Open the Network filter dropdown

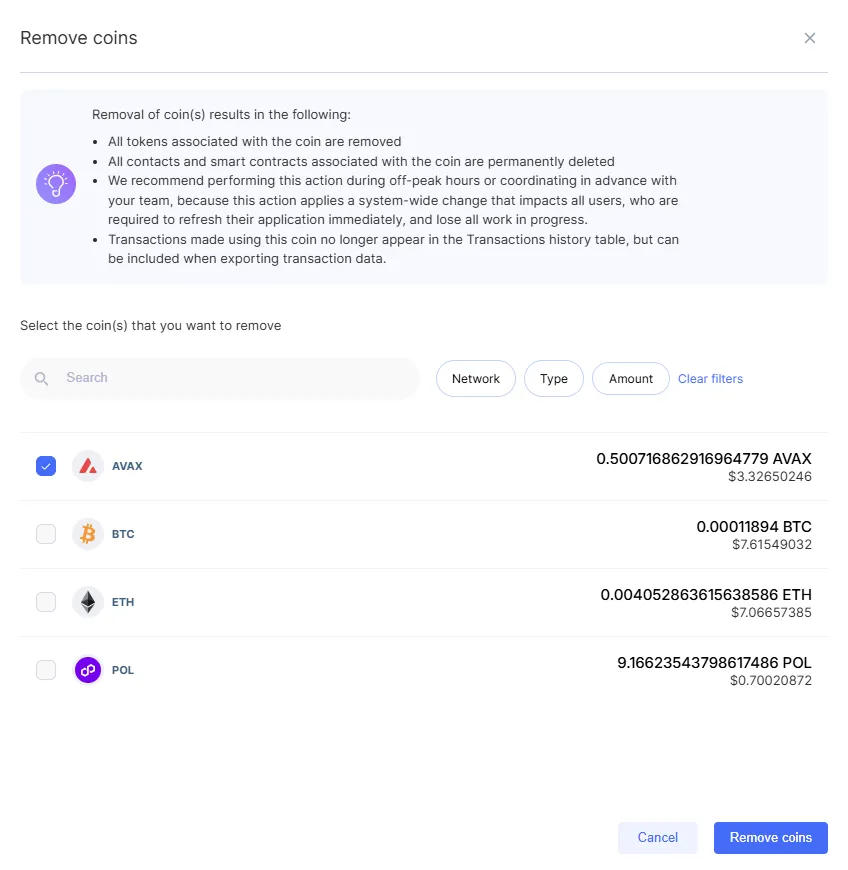(x=476, y=378)
